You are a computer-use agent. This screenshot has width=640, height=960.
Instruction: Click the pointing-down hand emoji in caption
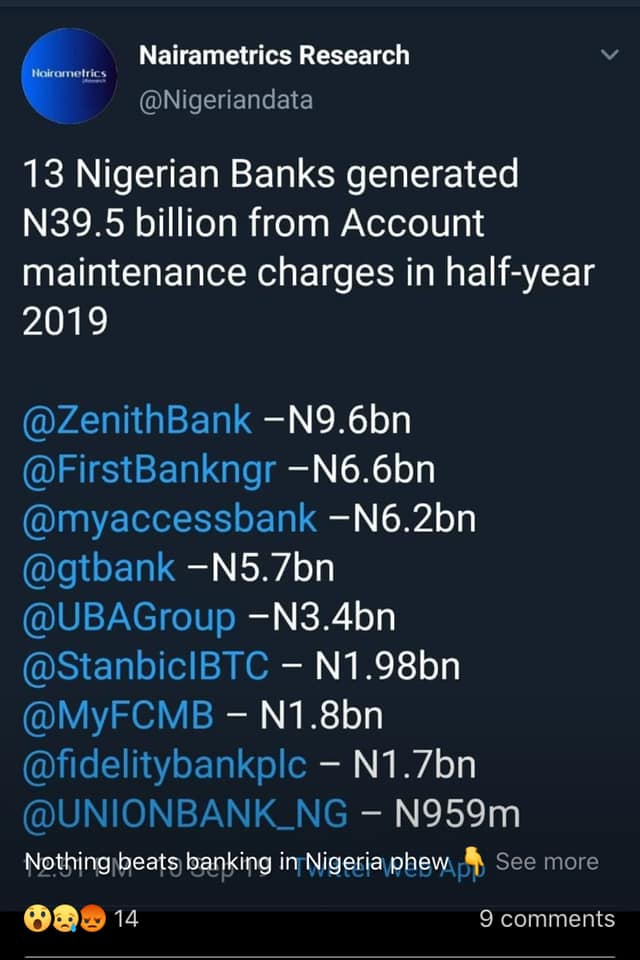tap(475, 860)
